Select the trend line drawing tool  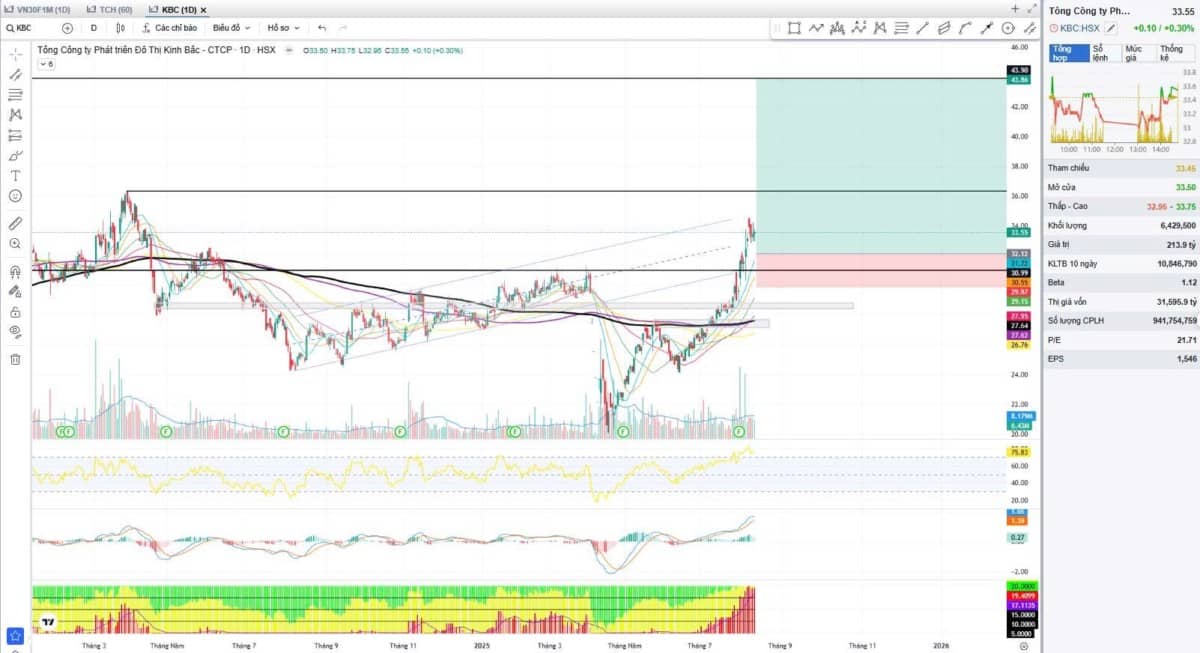[x=15, y=74]
